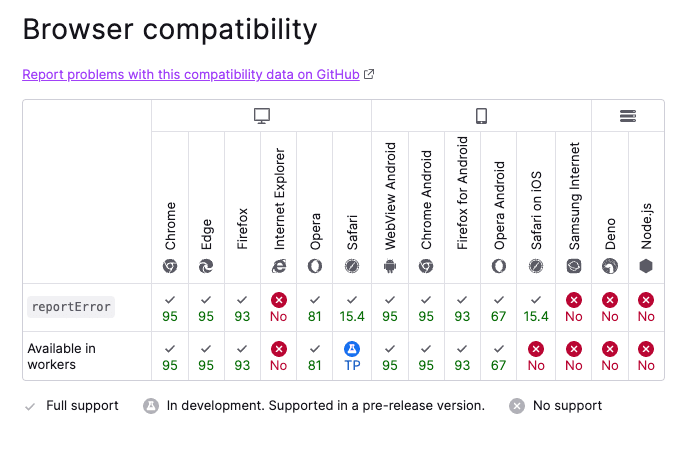Click the mobile platform phone icon

coord(481,116)
